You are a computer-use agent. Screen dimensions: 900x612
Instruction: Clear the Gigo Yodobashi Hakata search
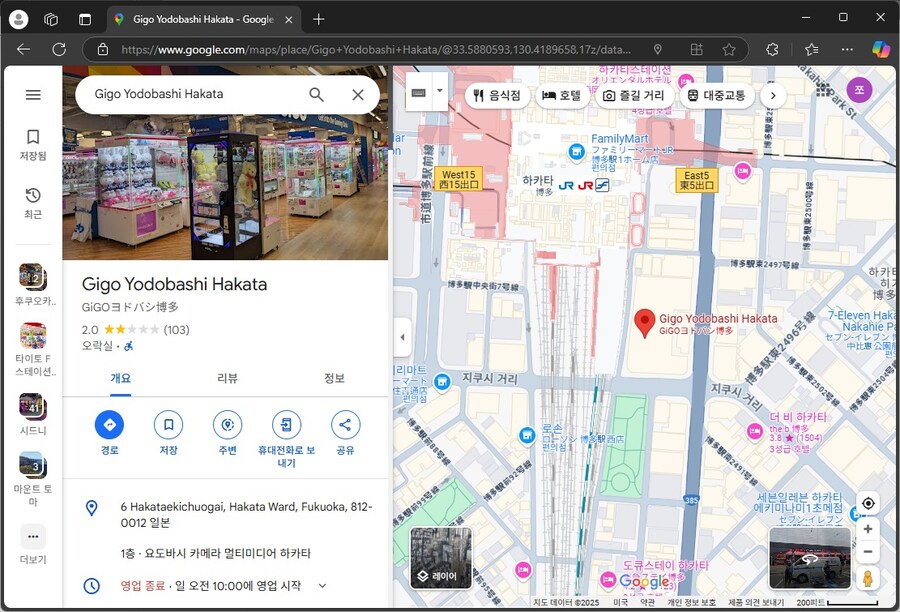(358, 94)
